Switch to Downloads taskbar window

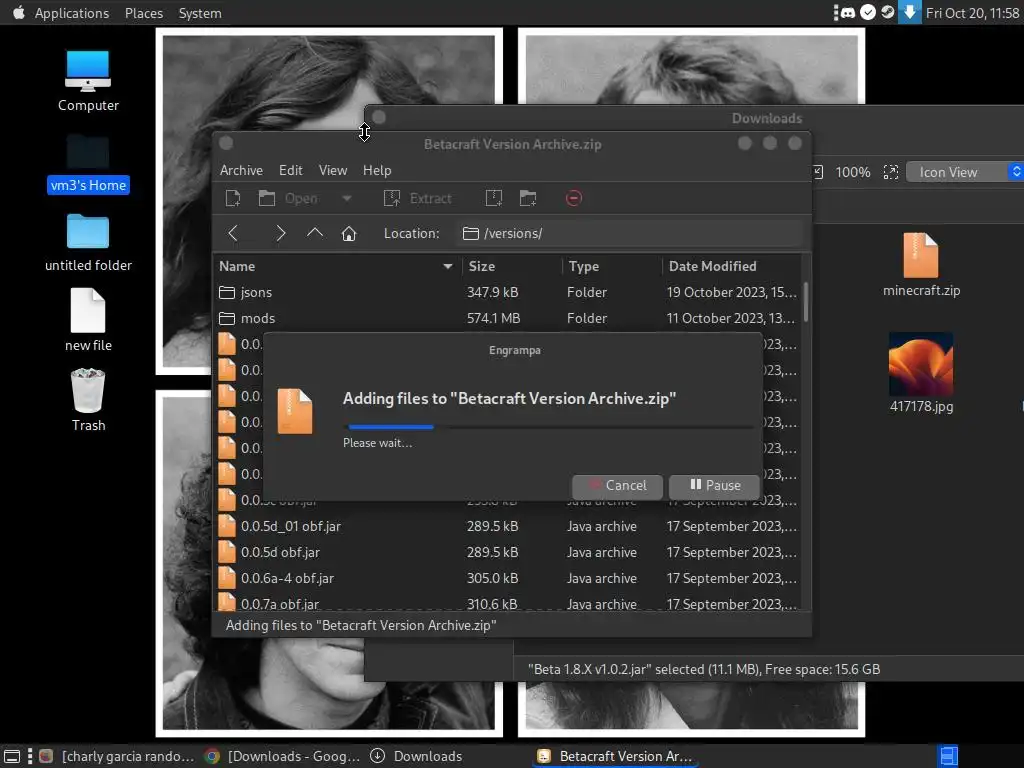(x=417, y=756)
